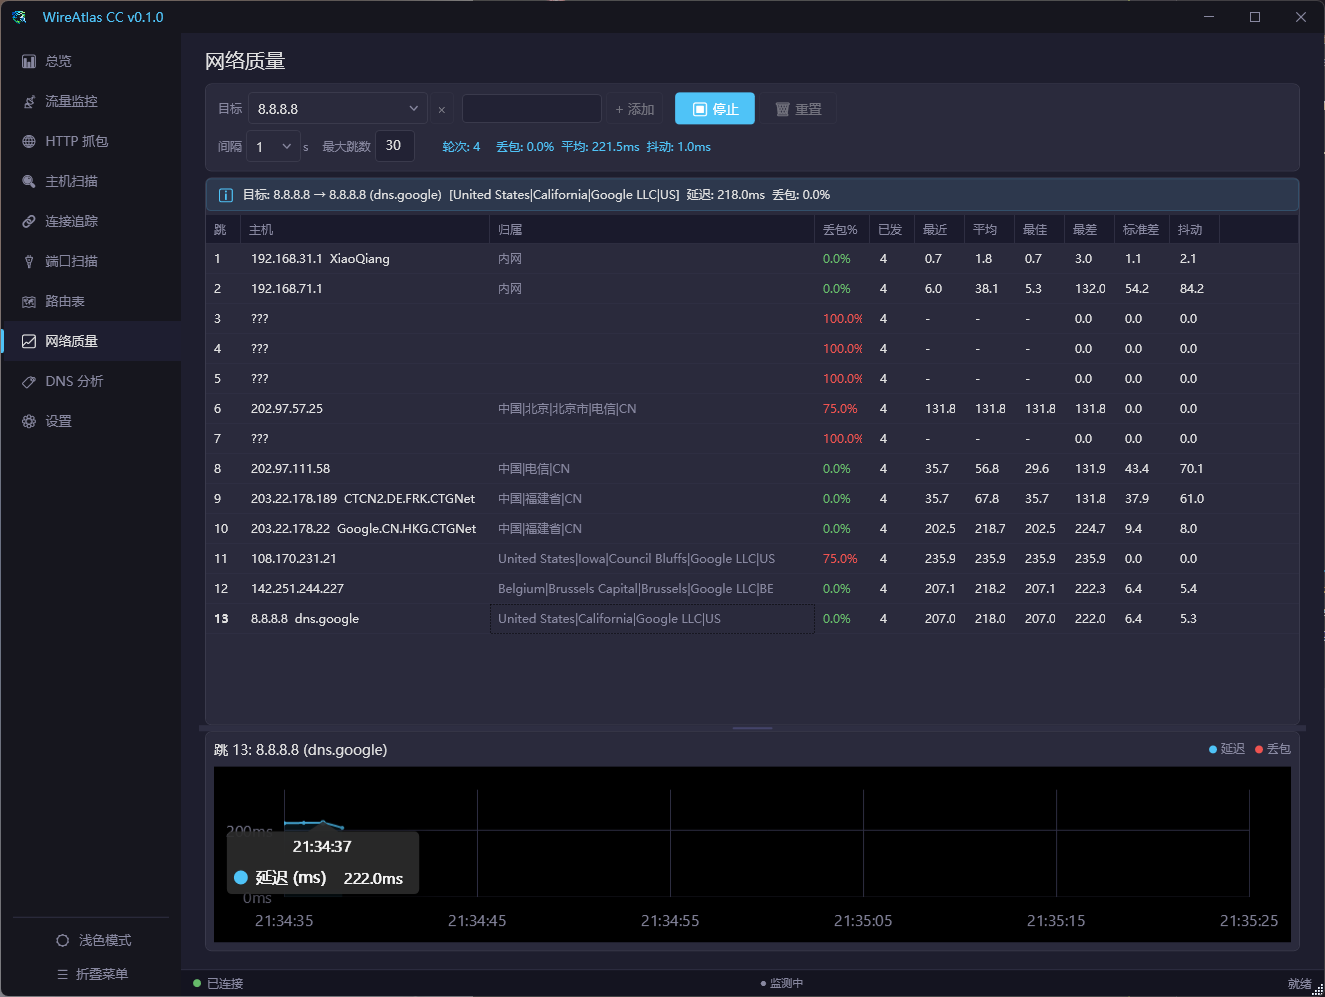This screenshot has width=1325, height=997.
Task: Click the 停止 stop button
Action: pos(715,109)
